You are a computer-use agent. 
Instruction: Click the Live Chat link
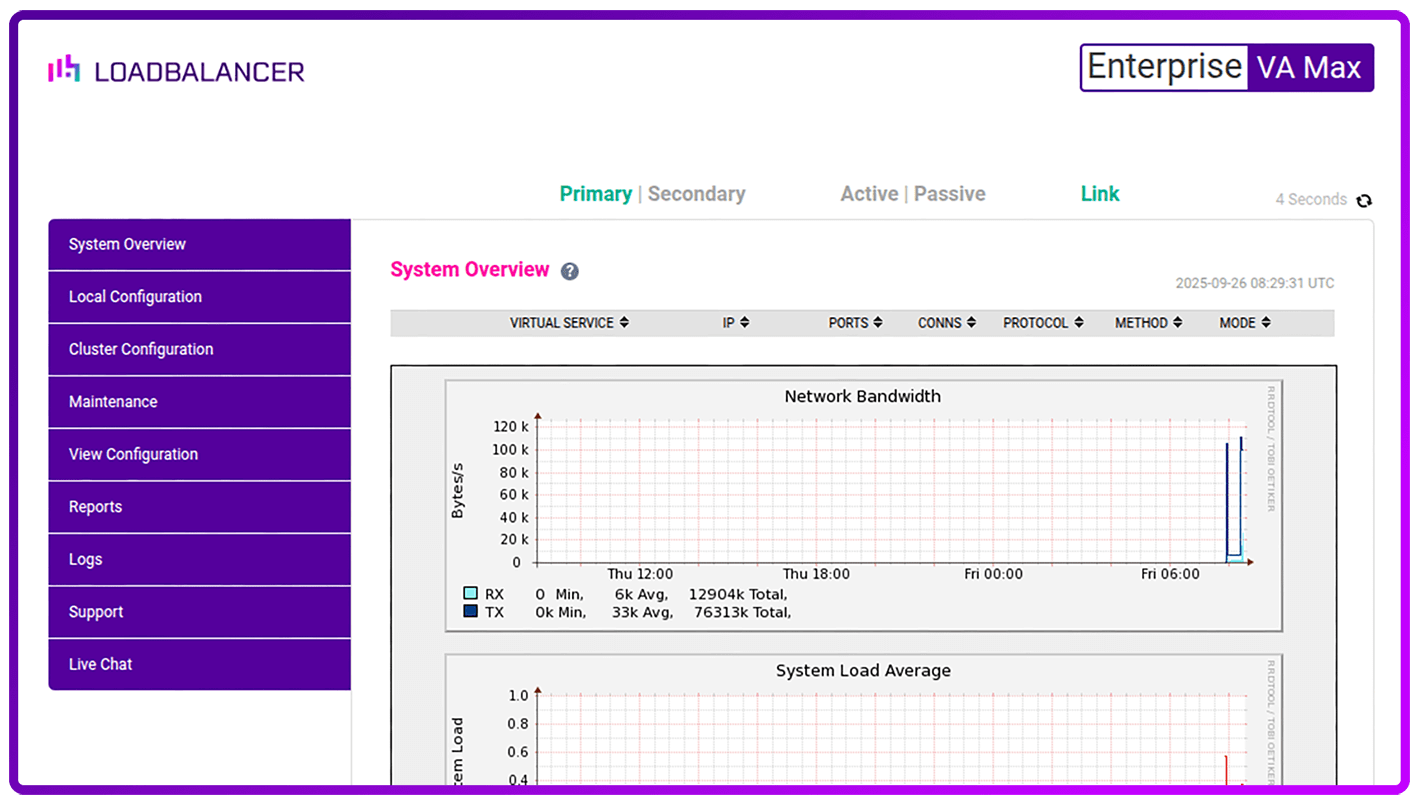[x=100, y=664]
